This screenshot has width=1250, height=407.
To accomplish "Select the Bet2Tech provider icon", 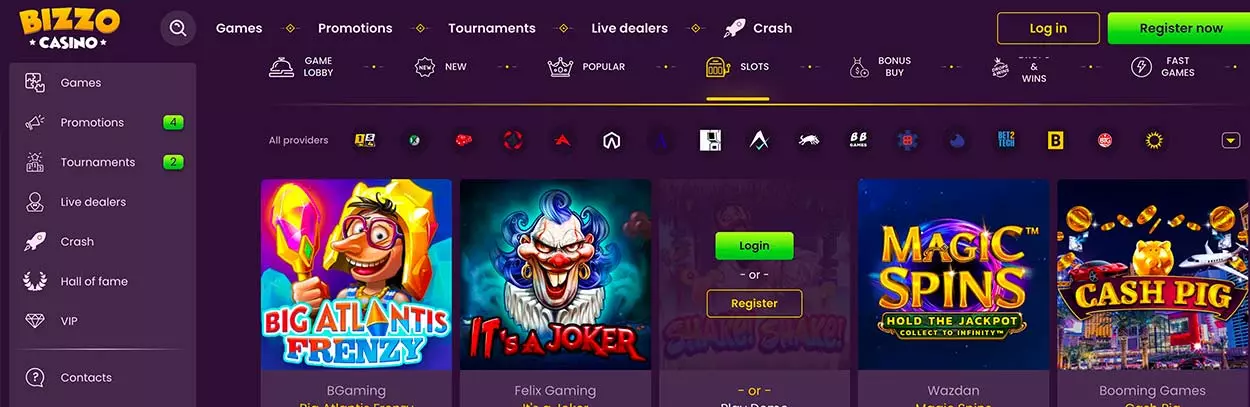I will pos(1006,141).
